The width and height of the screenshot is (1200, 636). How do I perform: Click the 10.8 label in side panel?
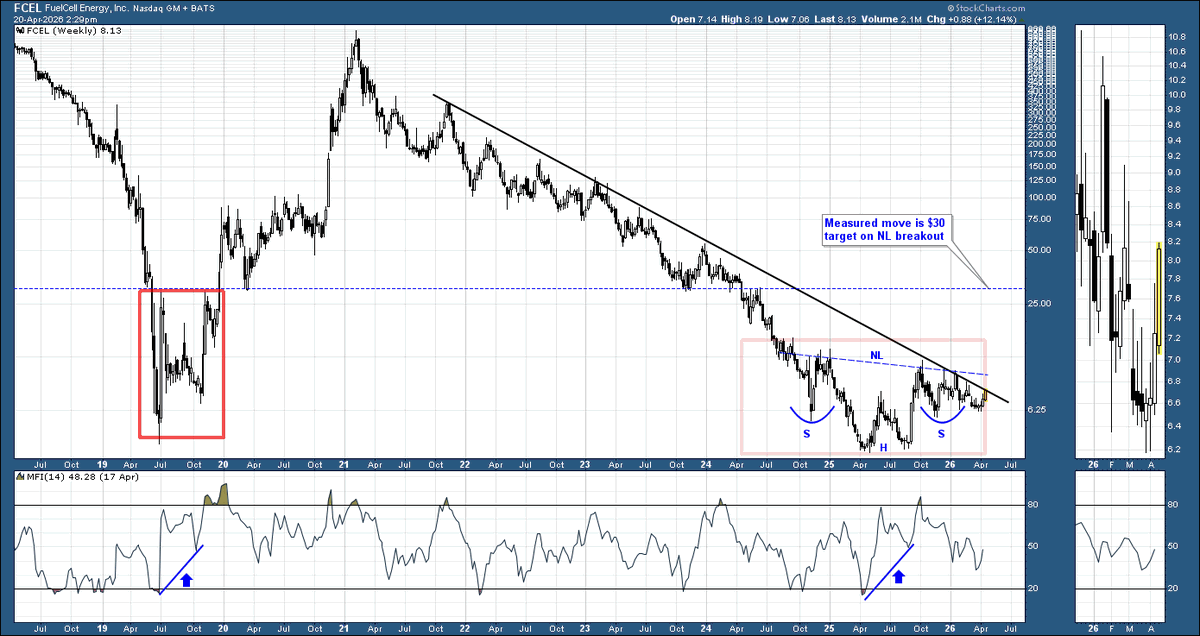[x=1176, y=36]
